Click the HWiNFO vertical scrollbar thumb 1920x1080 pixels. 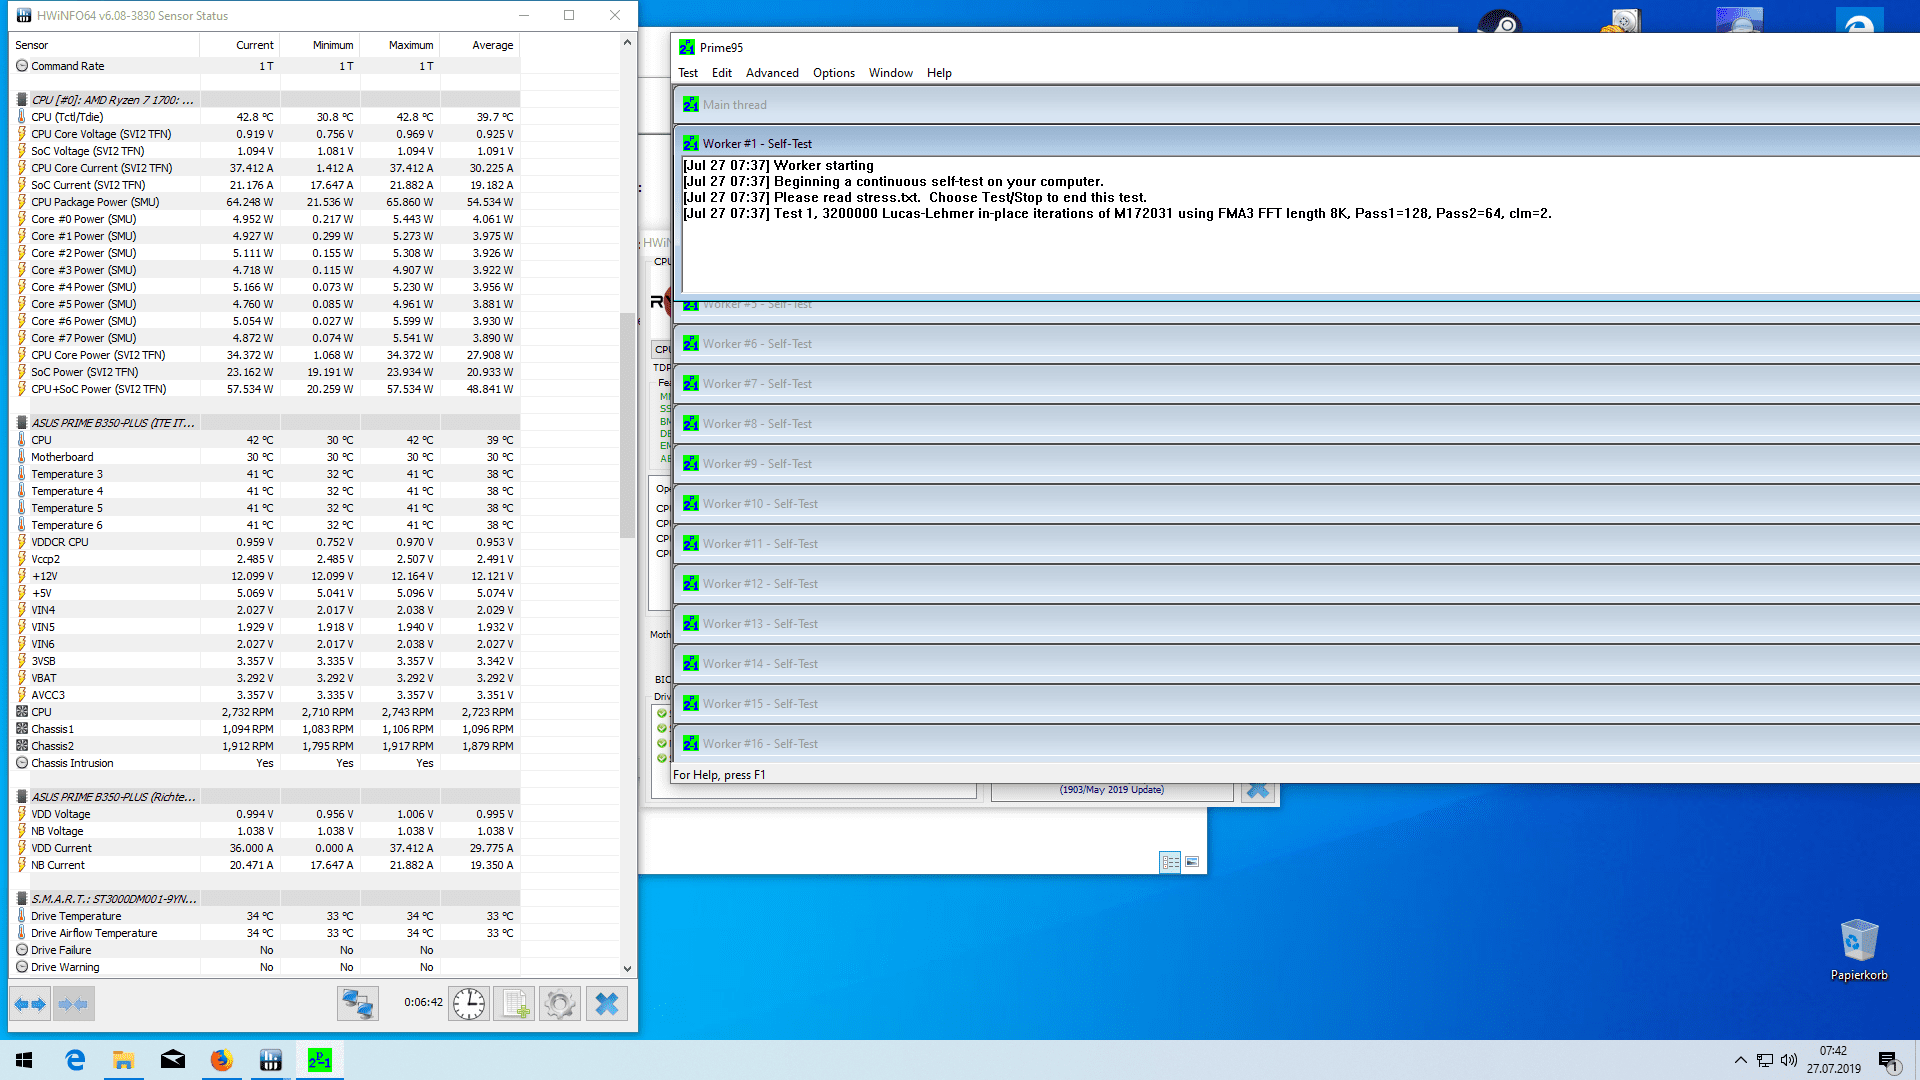tap(627, 425)
